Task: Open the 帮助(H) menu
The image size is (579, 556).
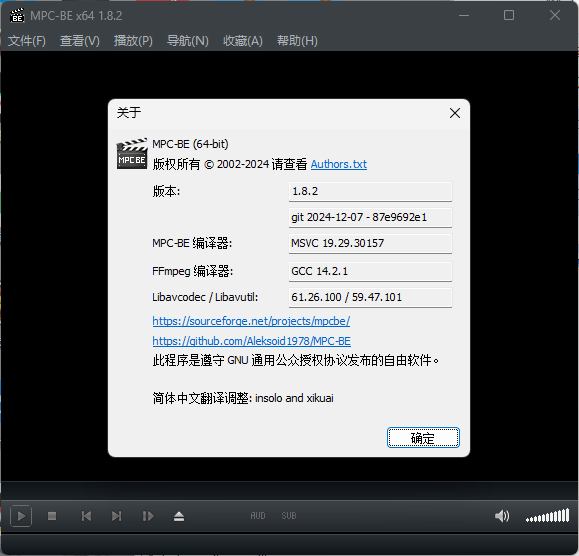Action: pyautogui.click(x=297, y=41)
